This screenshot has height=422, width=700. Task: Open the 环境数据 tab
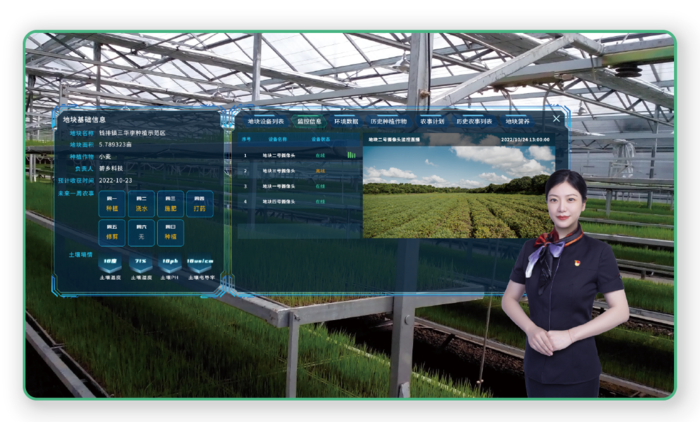click(x=348, y=120)
